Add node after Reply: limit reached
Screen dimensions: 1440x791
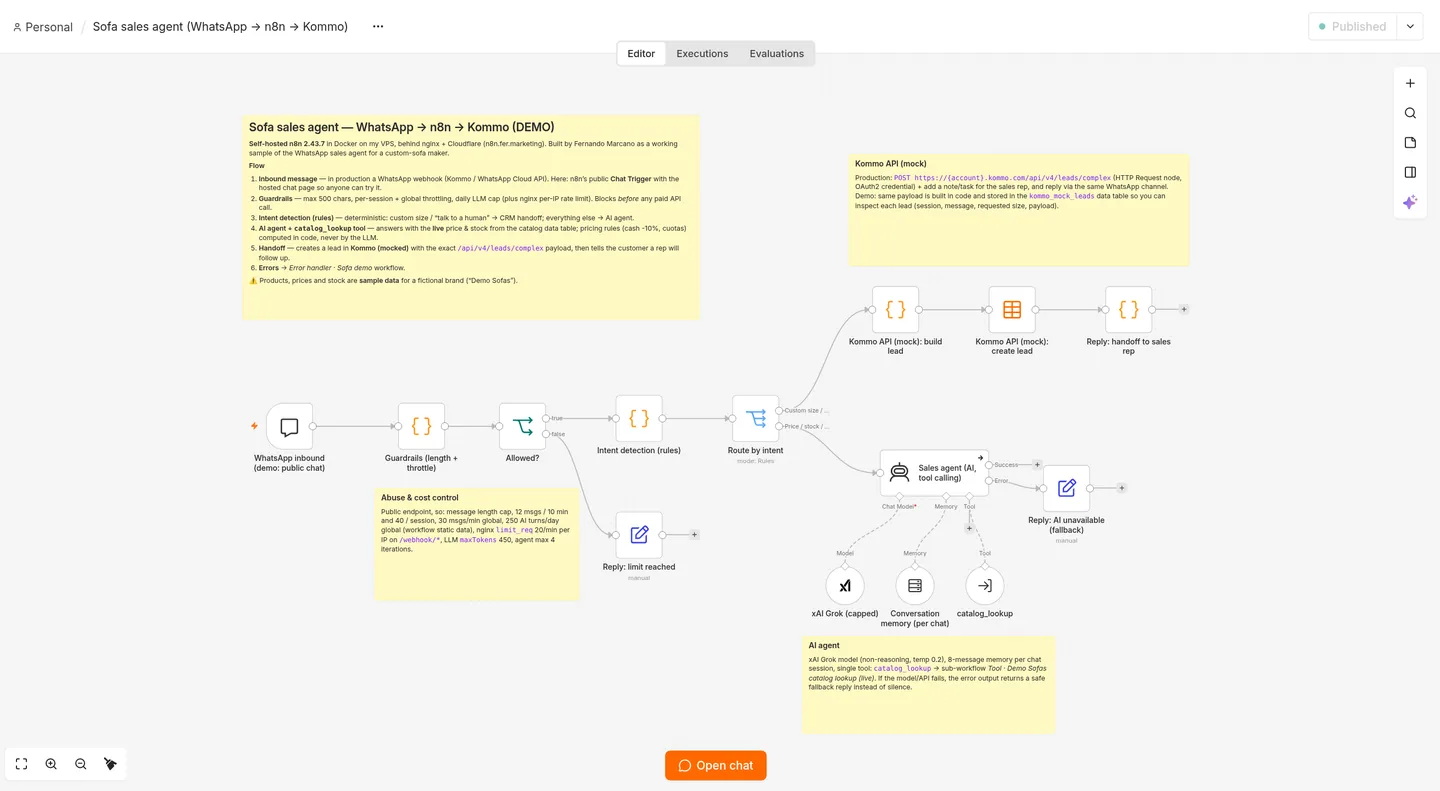[x=694, y=535]
